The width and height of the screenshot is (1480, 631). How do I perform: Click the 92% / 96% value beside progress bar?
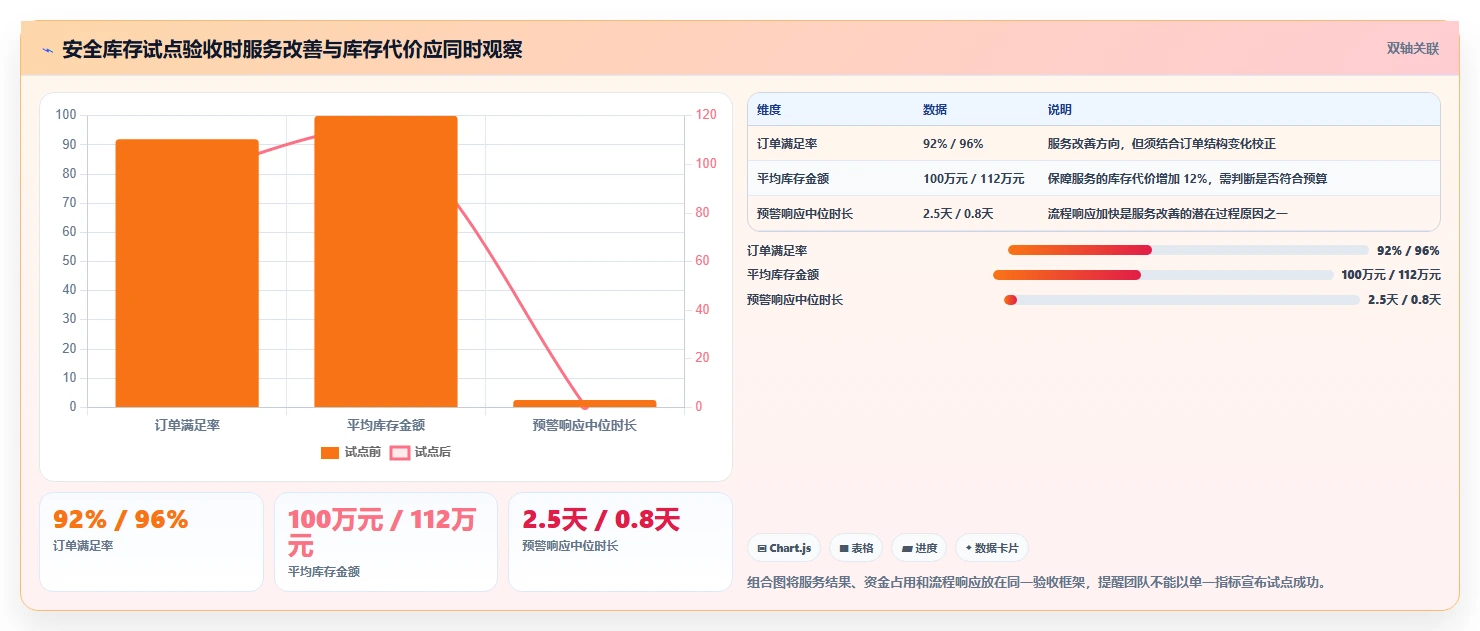(x=1408, y=251)
